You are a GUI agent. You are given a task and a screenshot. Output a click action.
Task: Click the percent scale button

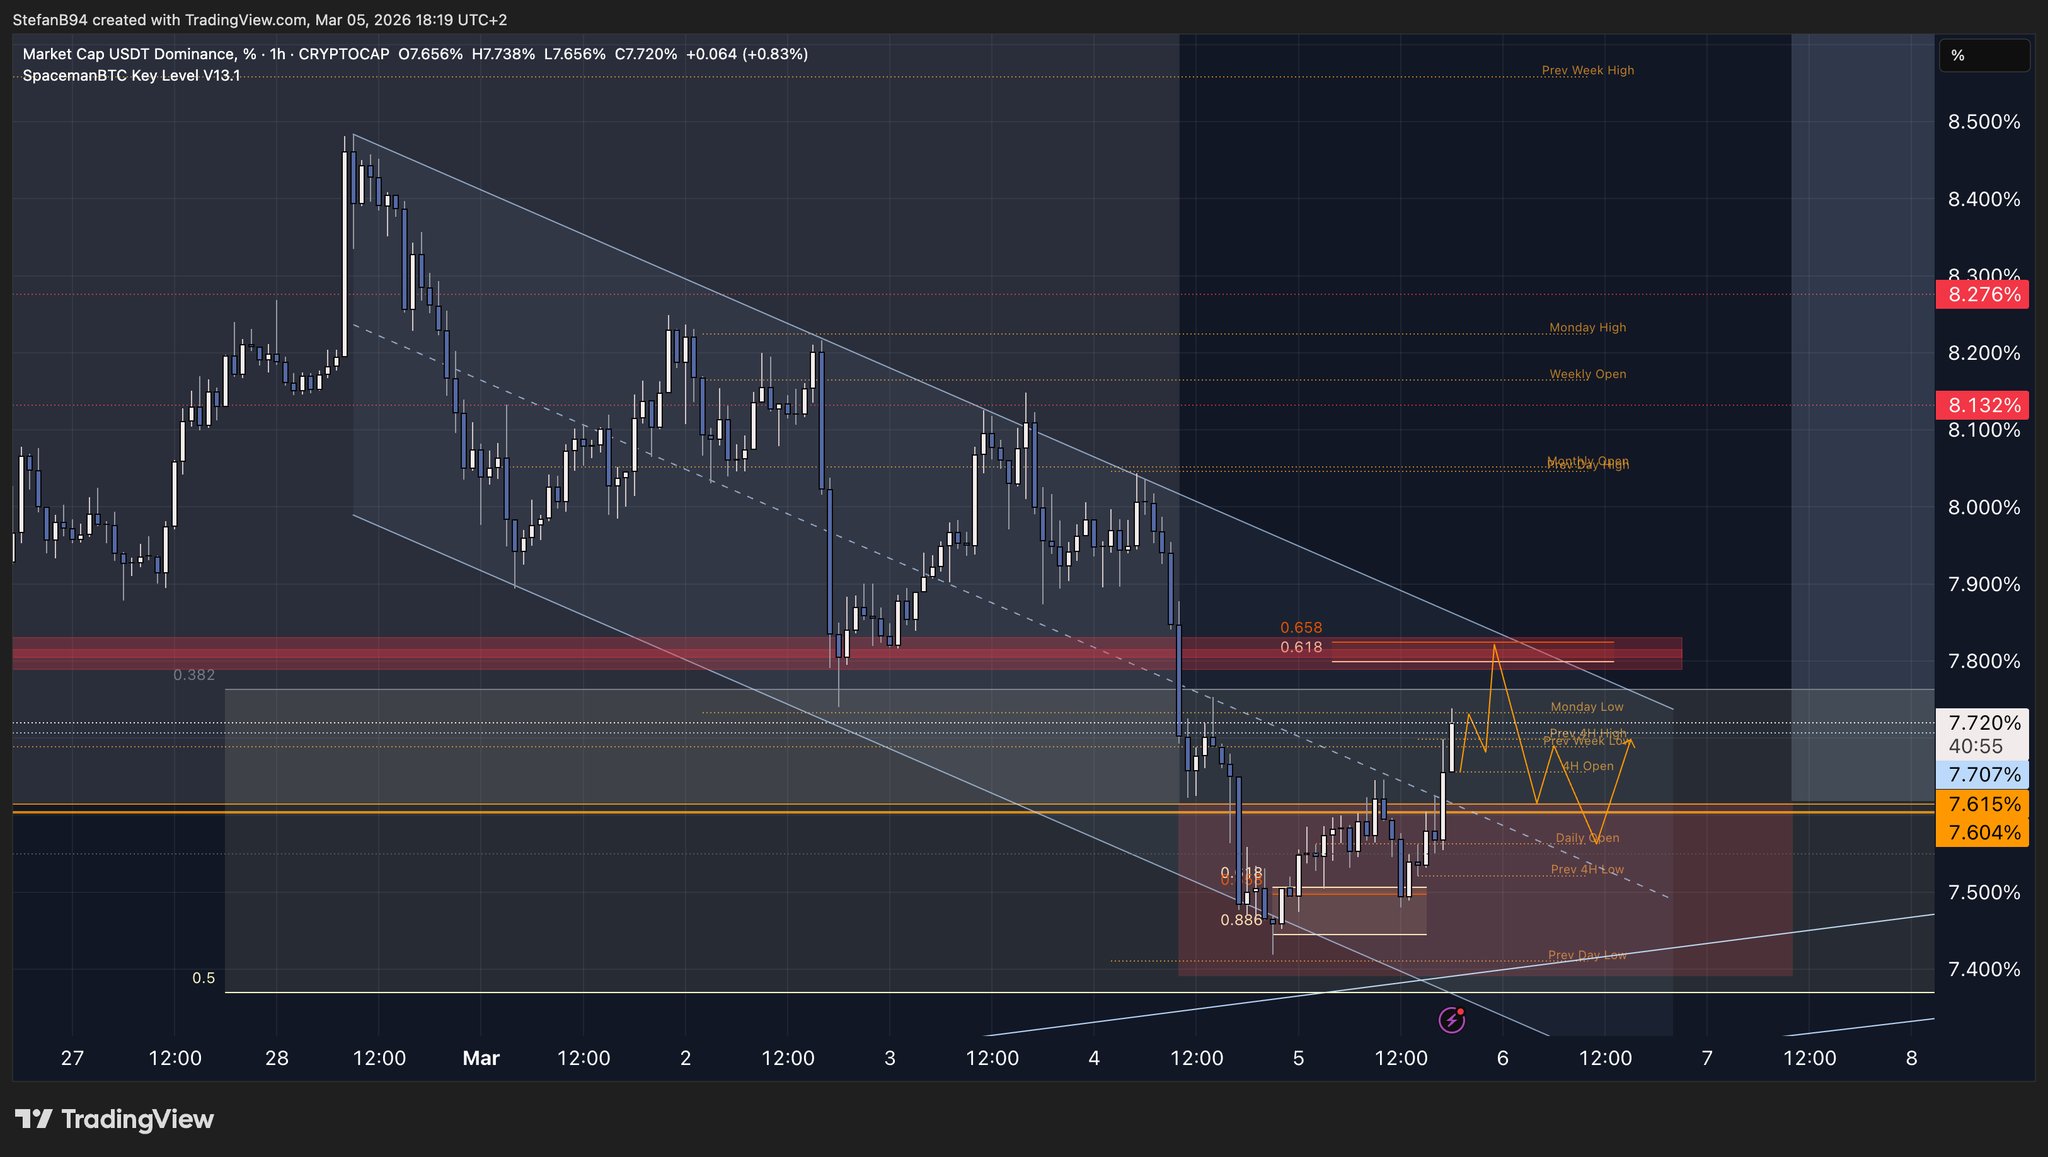(x=1983, y=56)
